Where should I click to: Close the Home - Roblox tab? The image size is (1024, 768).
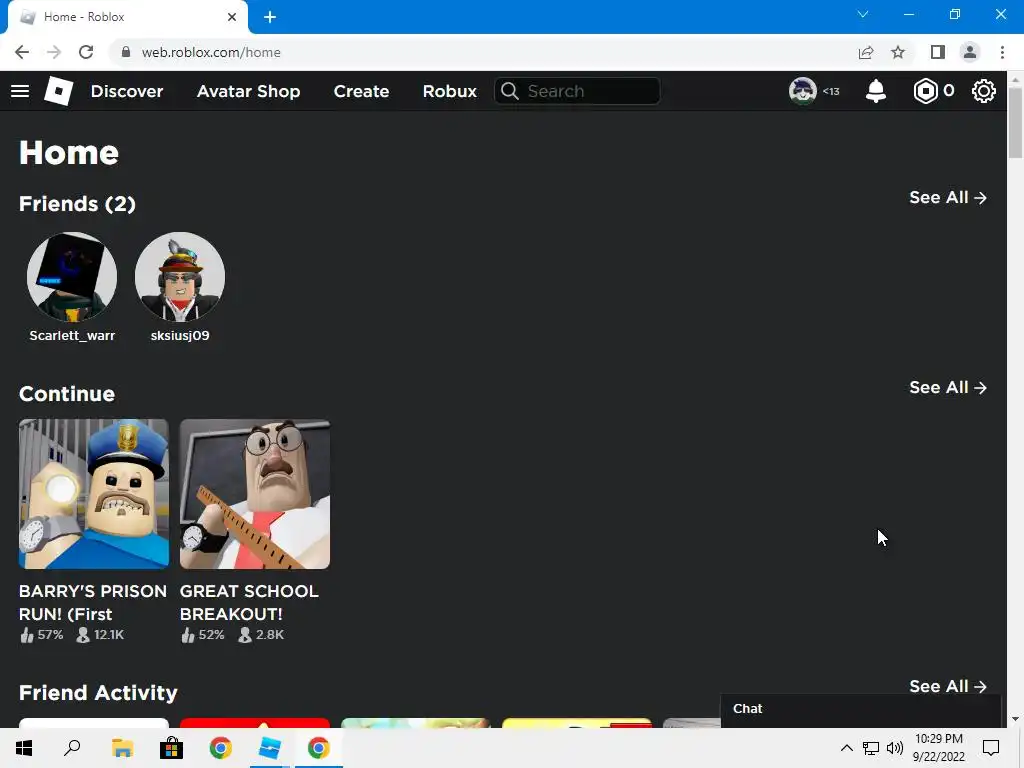[x=232, y=17]
